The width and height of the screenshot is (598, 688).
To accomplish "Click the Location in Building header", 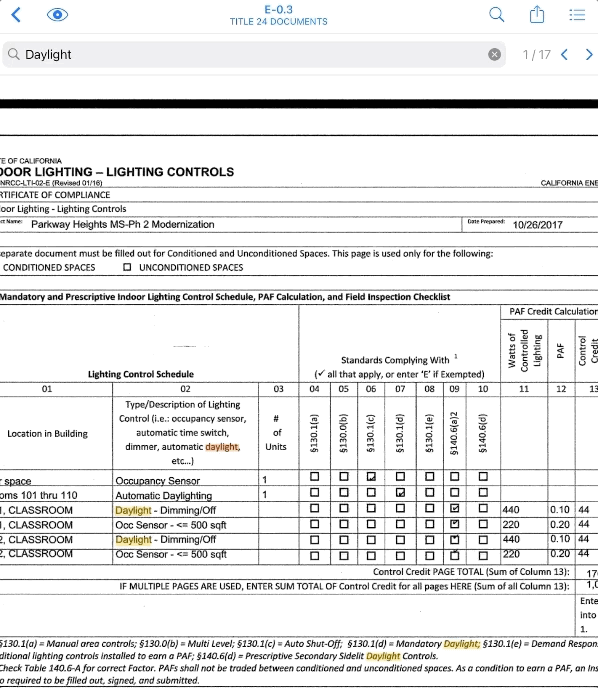I will coord(47,434).
